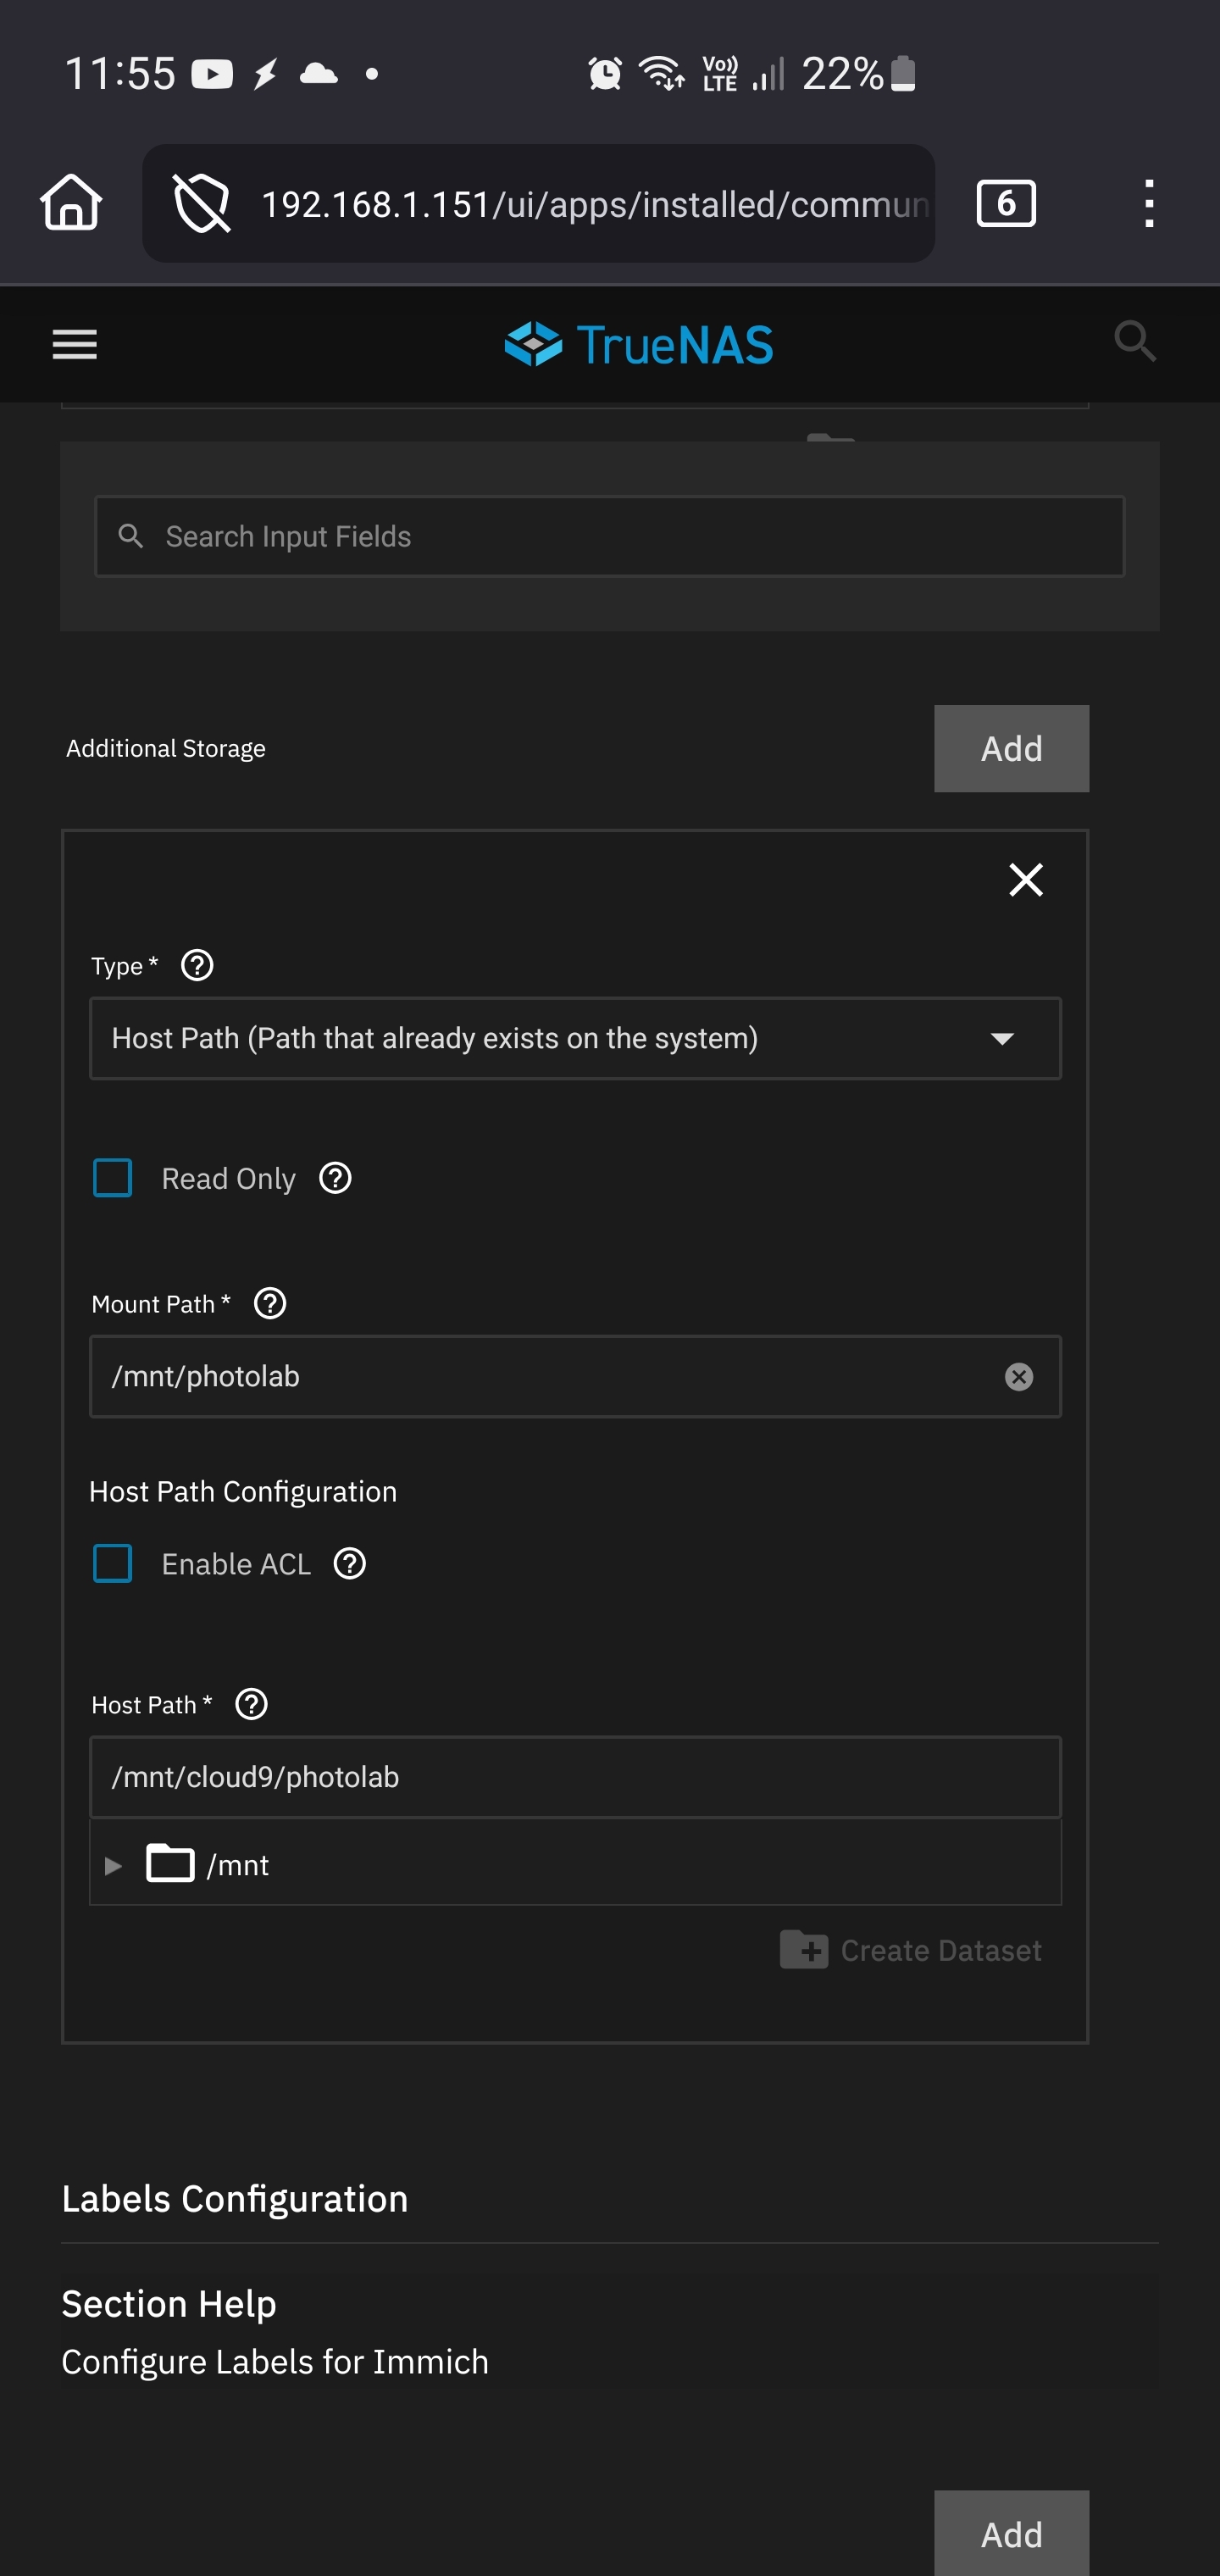Click Add button for Additional Storage
1220x2576 pixels.
pyautogui.click(x=1011, y=749)
